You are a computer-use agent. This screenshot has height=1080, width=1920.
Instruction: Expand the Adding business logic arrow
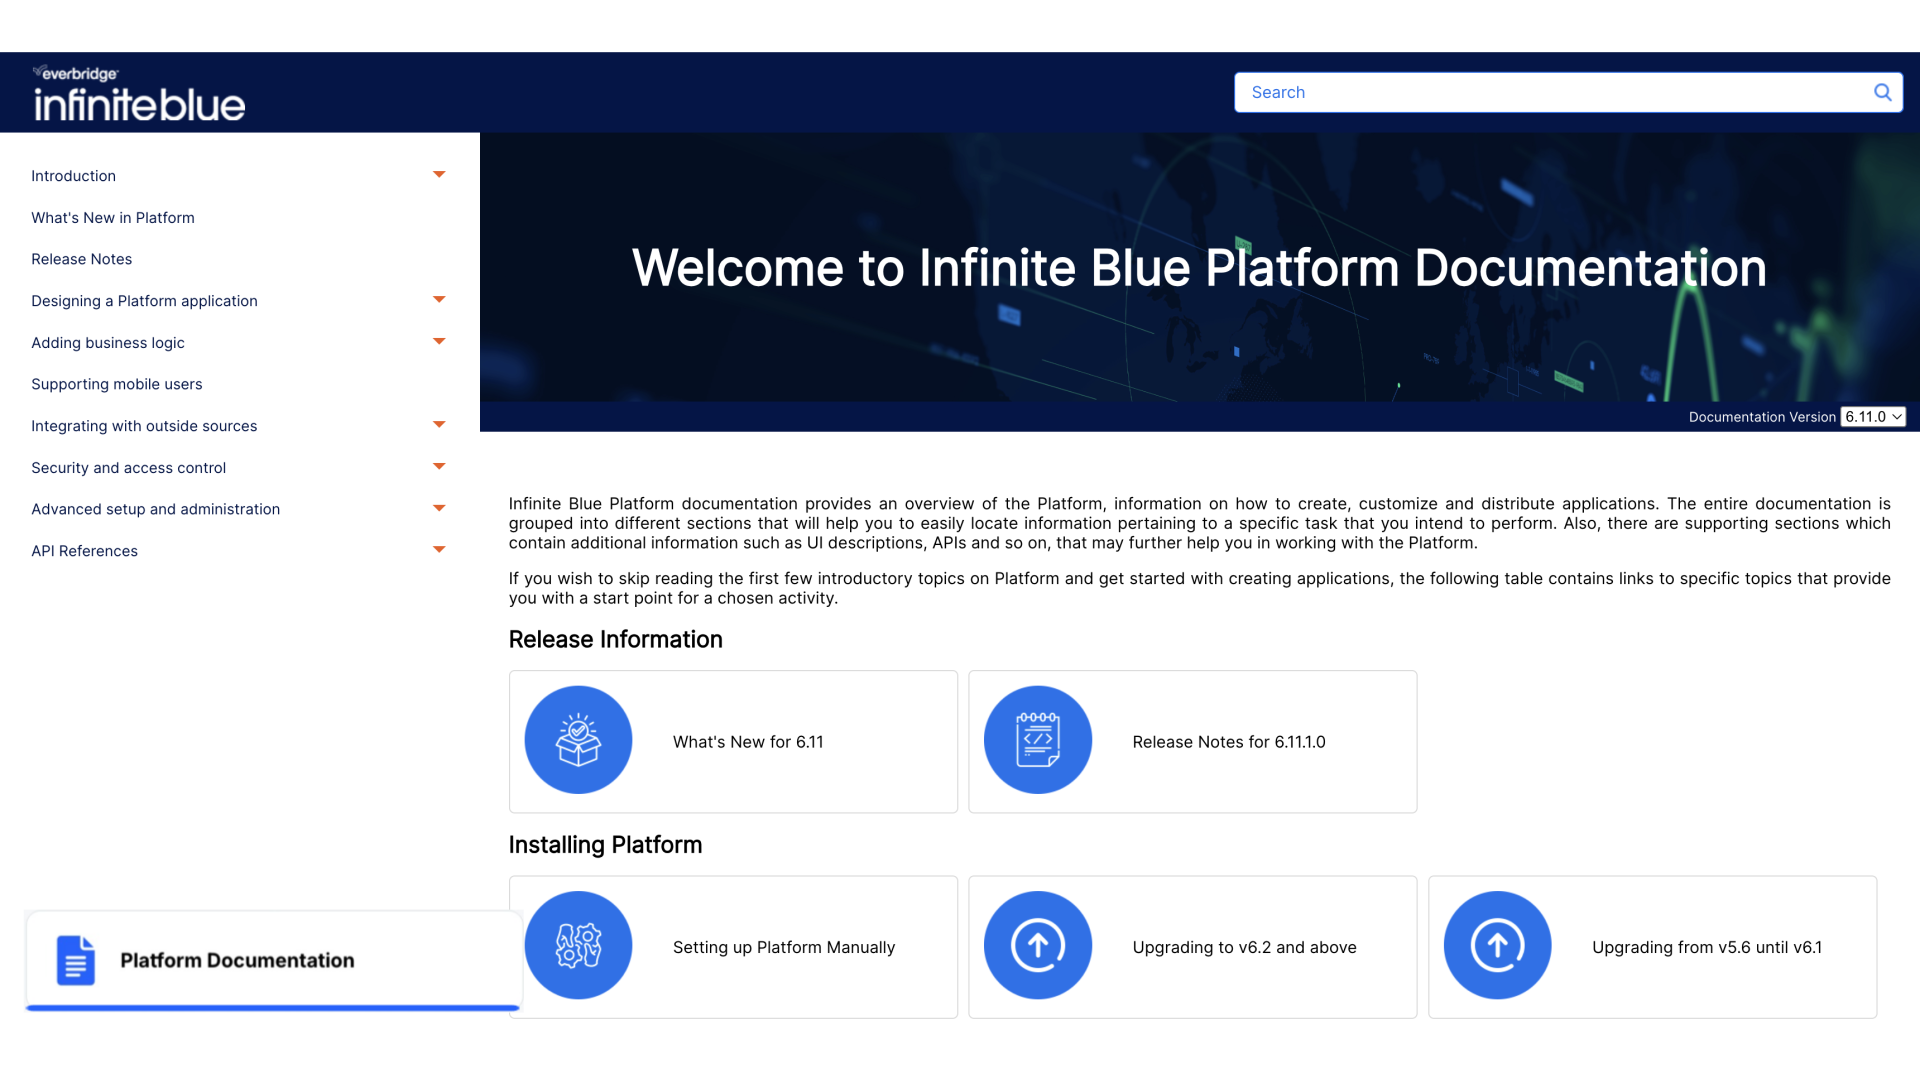[x=439, y=342]
